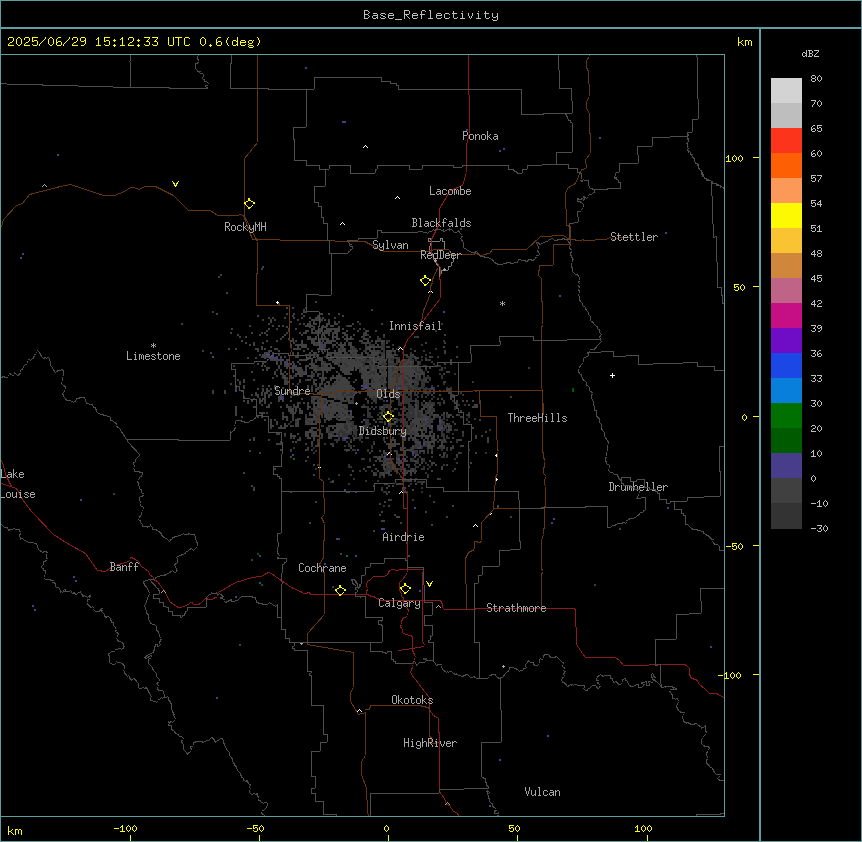The height and width of the screenshot is (842, 862).
Task: Click the yellow diamond marker above Calgary label
Action: (405, 589)
